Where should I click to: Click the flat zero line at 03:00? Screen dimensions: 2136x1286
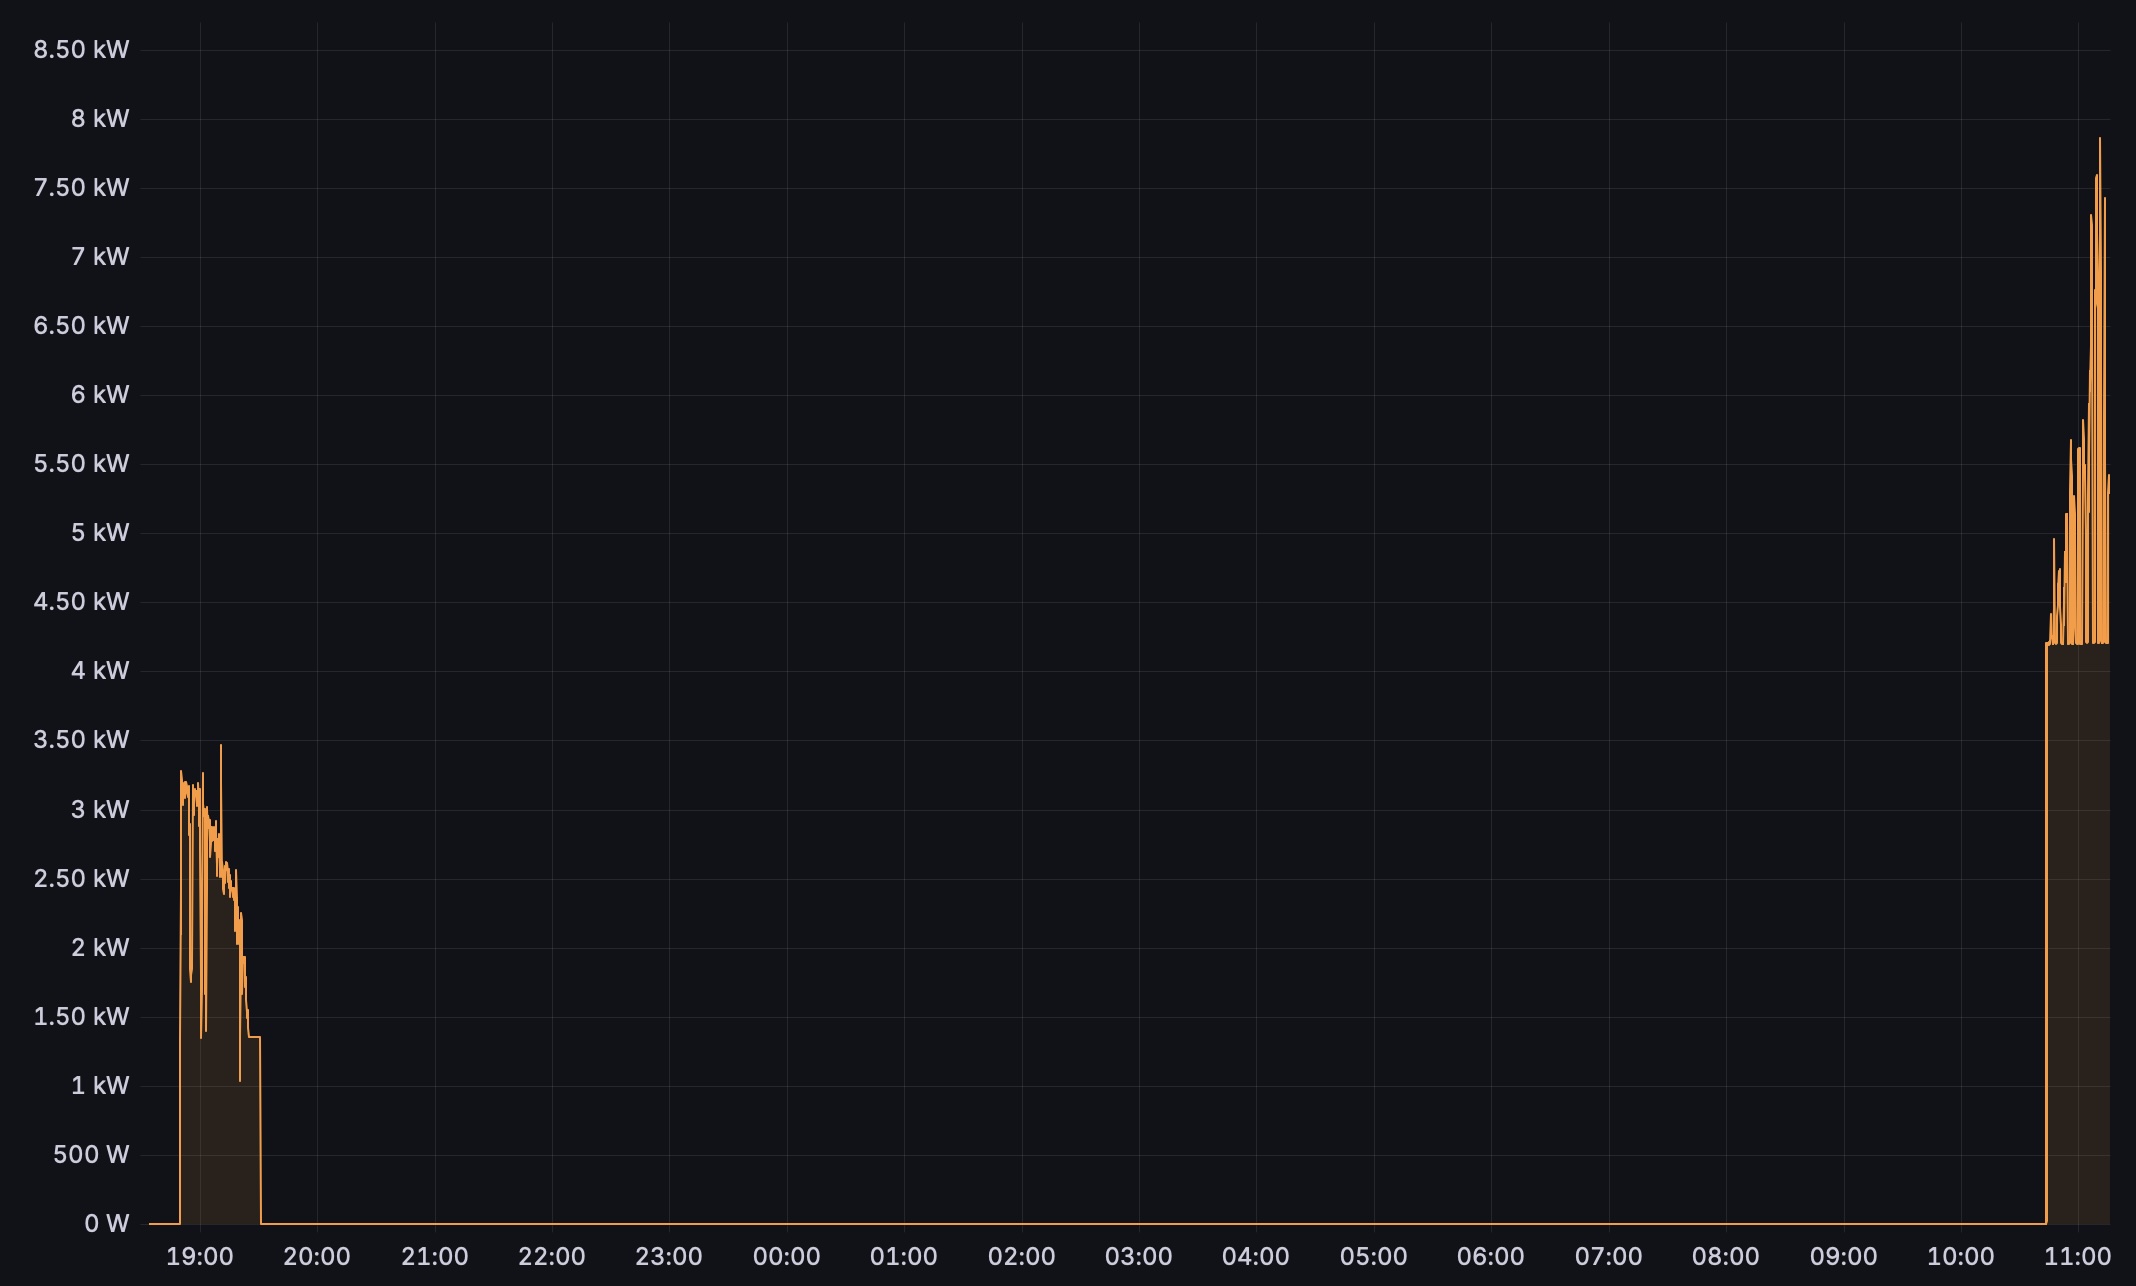pyautogui.click(x=1138, y=1223)
